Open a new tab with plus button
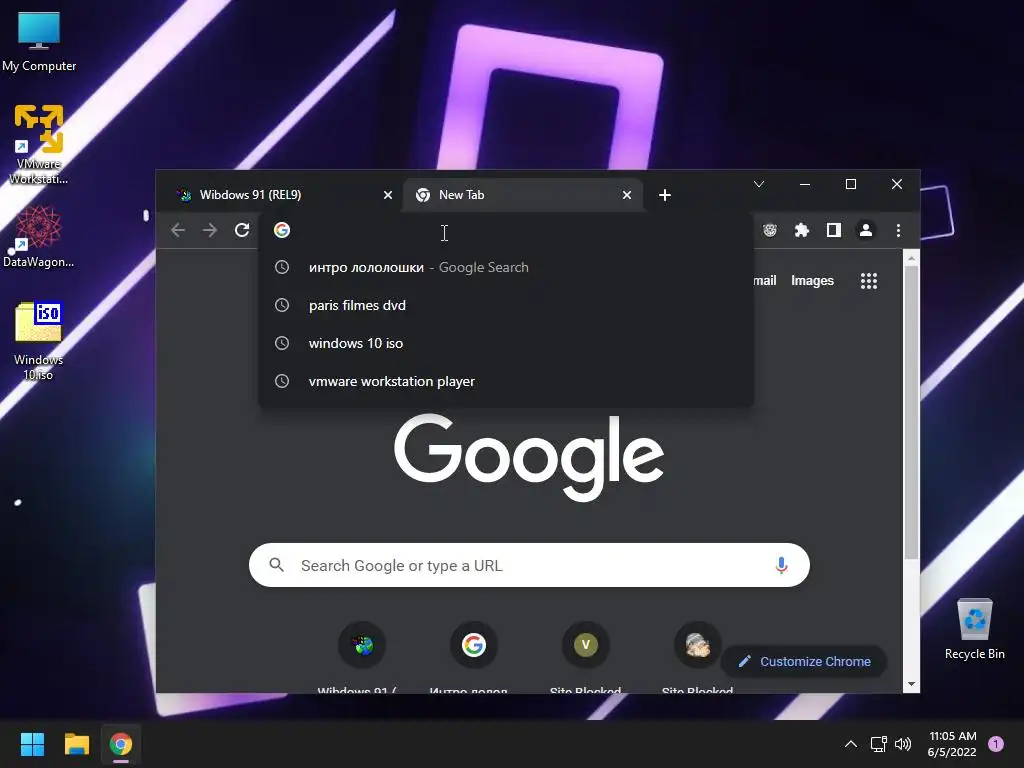This screenshot has width=1024, height=768. tap(665, 195)
